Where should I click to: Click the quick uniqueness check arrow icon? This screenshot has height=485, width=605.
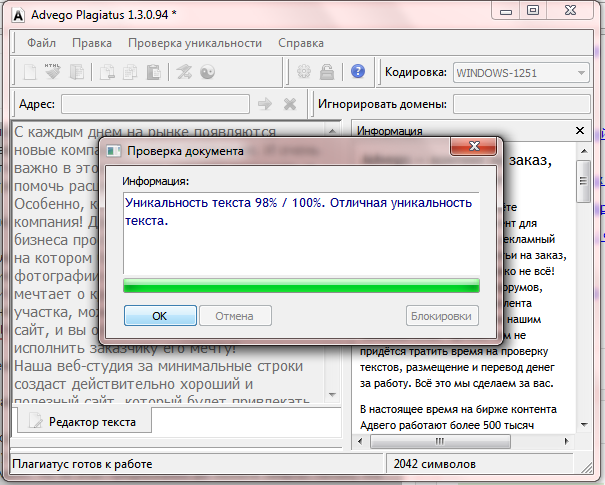pos(184,72)
